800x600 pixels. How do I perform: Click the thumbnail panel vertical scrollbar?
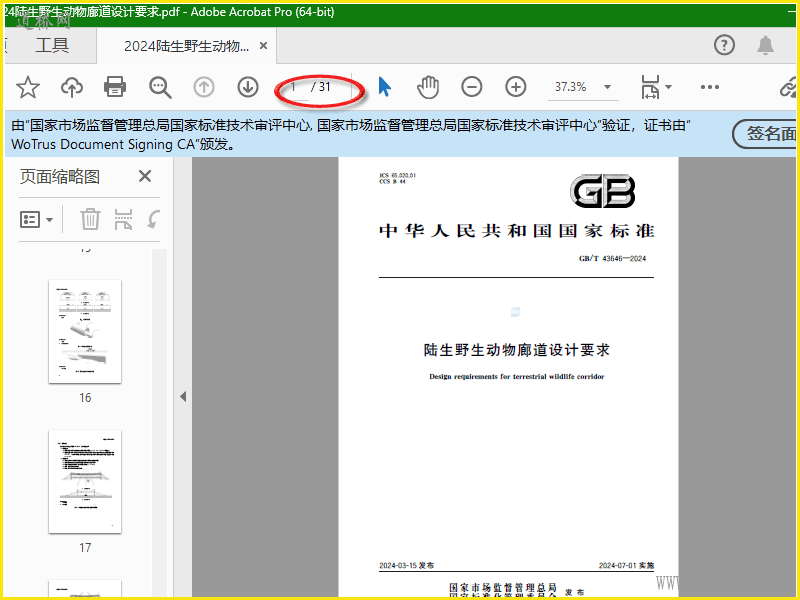160,421
